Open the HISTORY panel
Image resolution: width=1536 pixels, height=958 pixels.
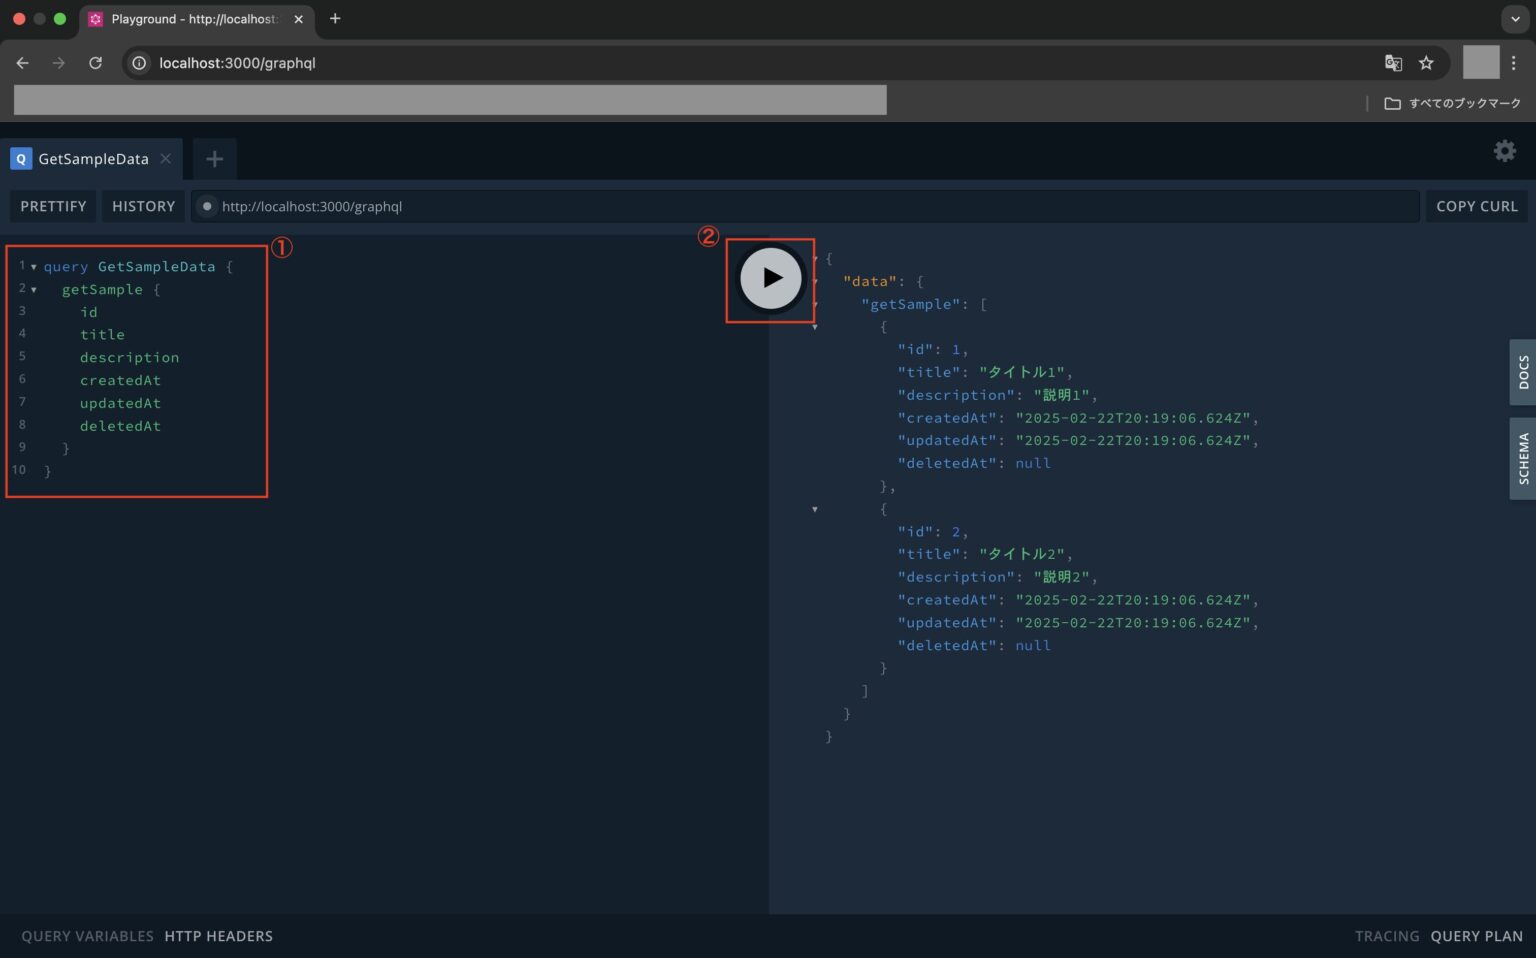(143, 206)
